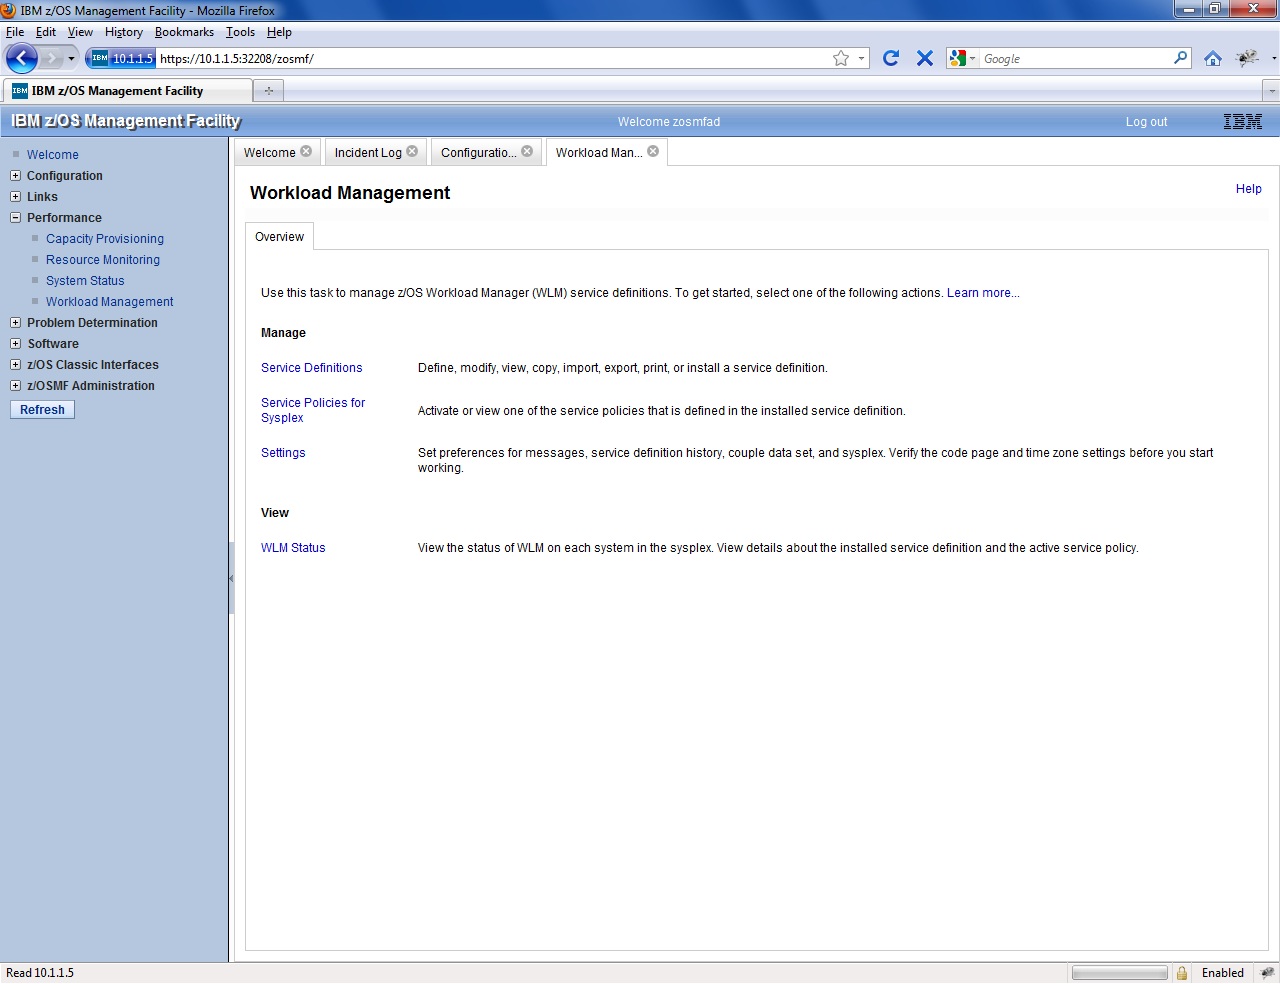Go back with the browser back arrow
Image resolution: width=1280 pixels, height=984 pixels.
pyautogui.click(x=22, y=58)
